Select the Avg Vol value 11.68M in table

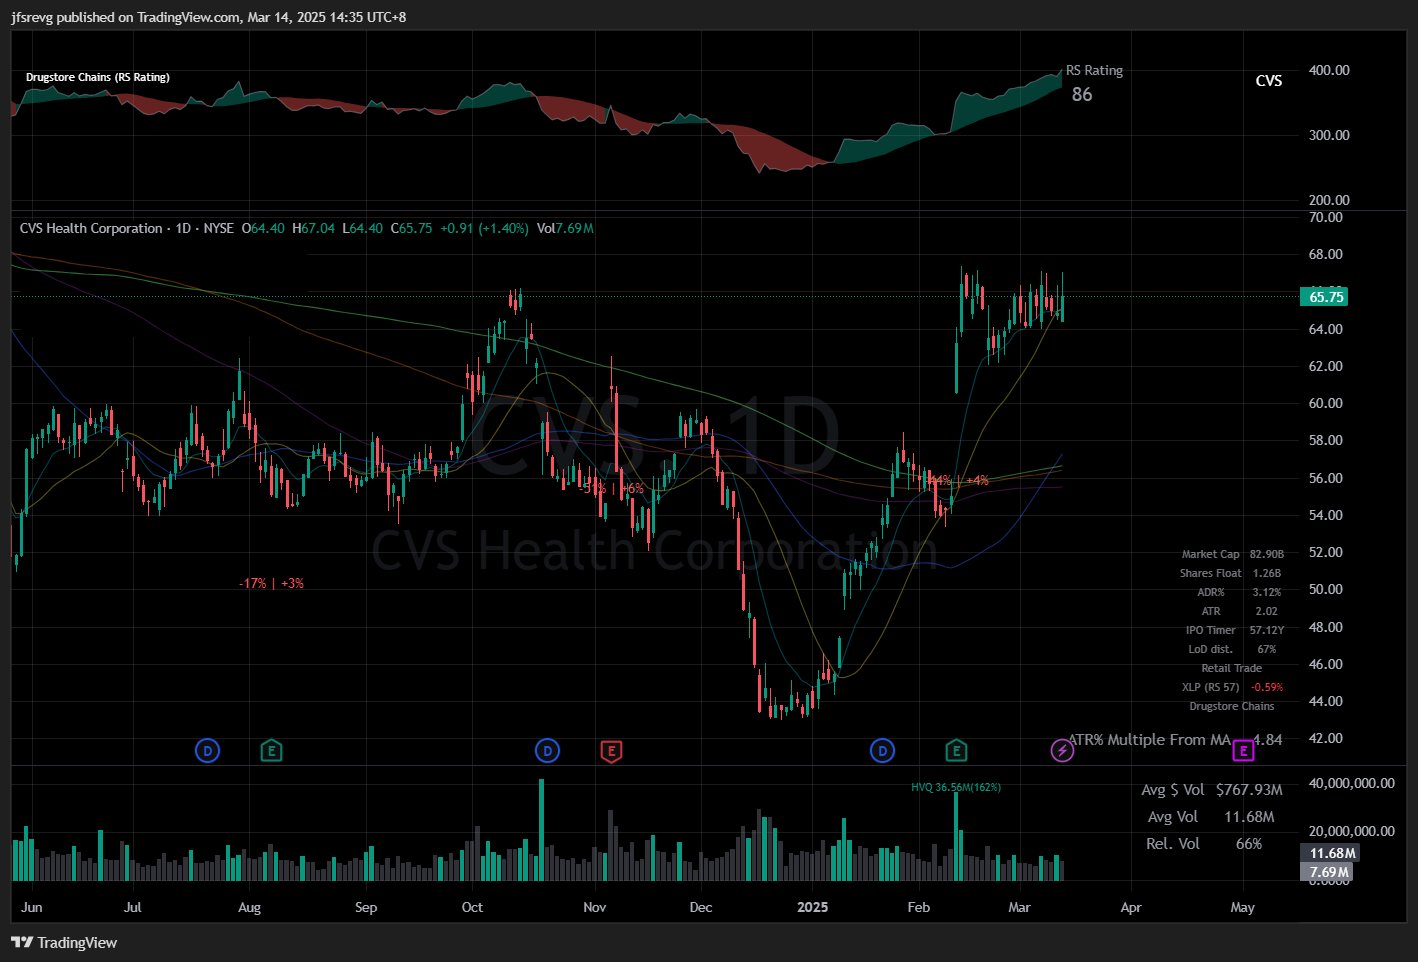tap(1249, 817)
